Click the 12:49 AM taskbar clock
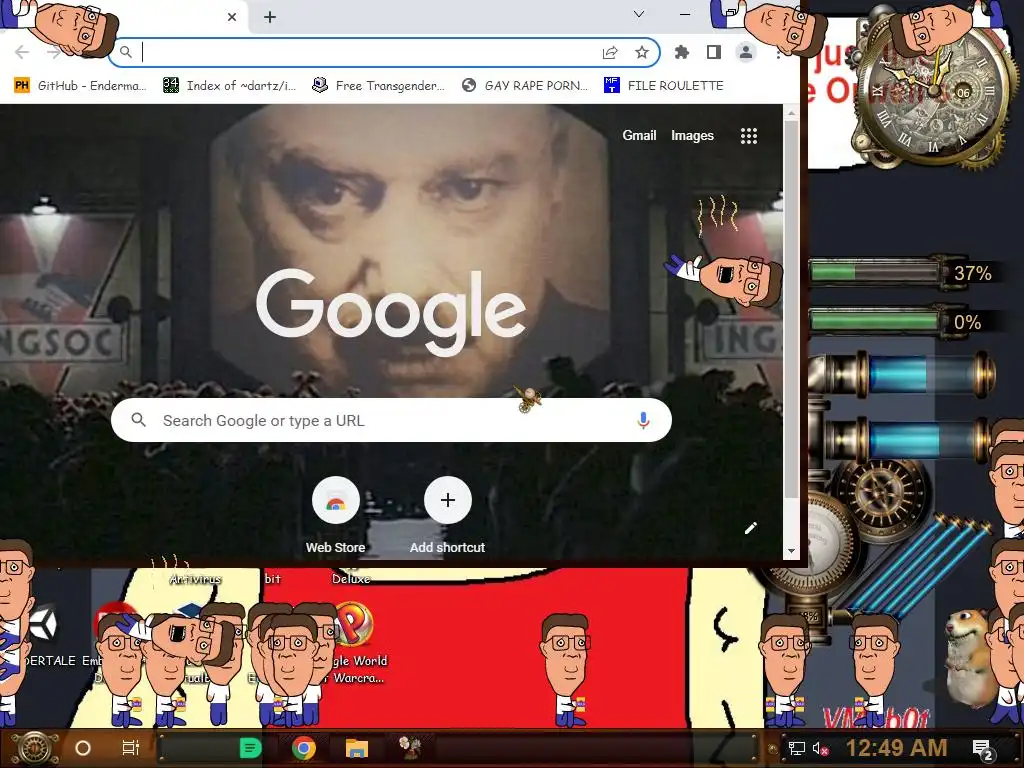This screenshot has width=1024, height=768. [897, 748]
